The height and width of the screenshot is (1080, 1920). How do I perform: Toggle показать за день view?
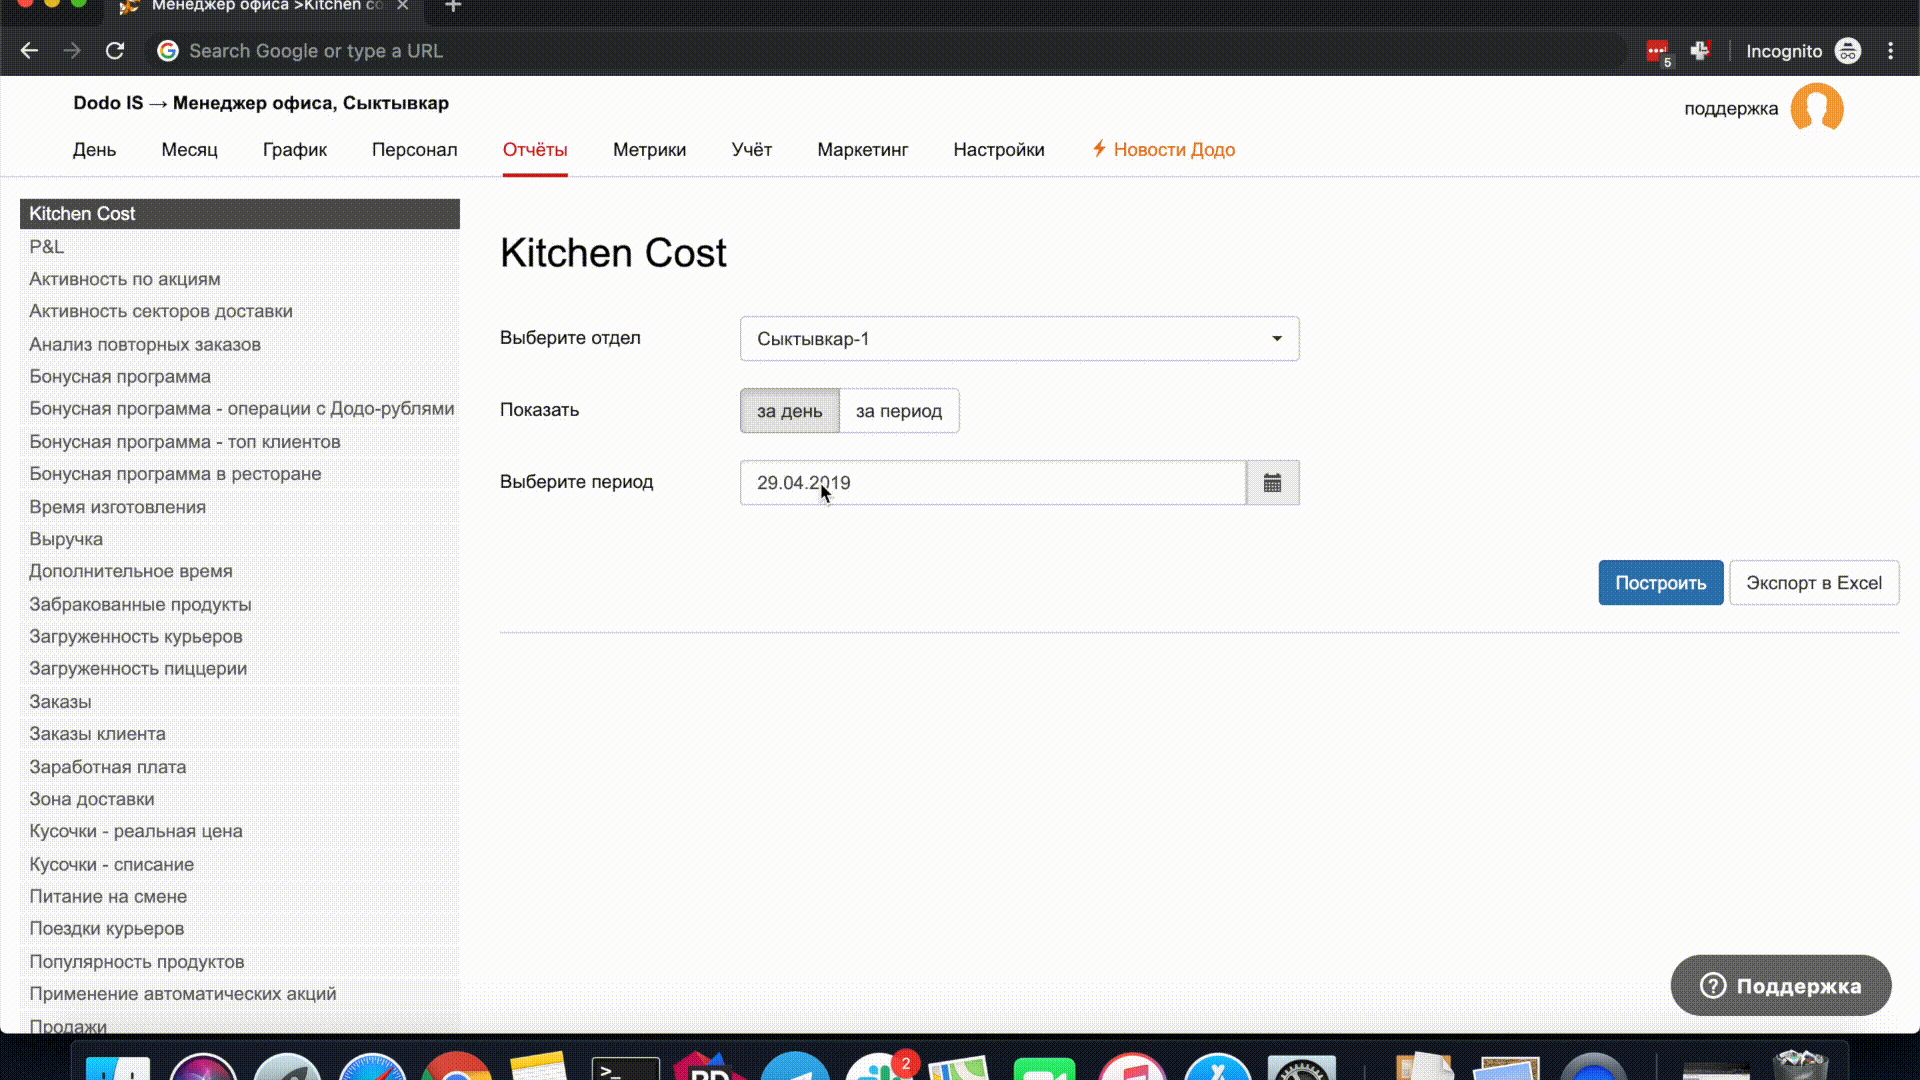(789, 410)
